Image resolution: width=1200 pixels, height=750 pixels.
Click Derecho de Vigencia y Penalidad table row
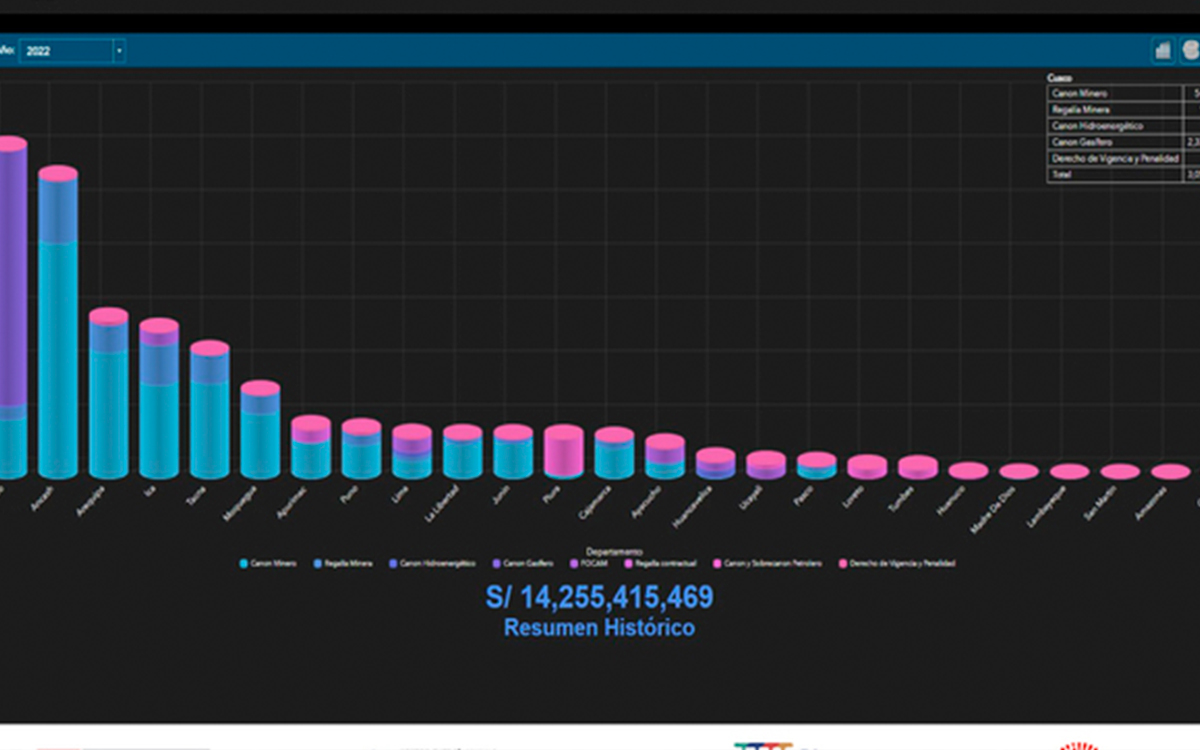(x=1123, y=158)
